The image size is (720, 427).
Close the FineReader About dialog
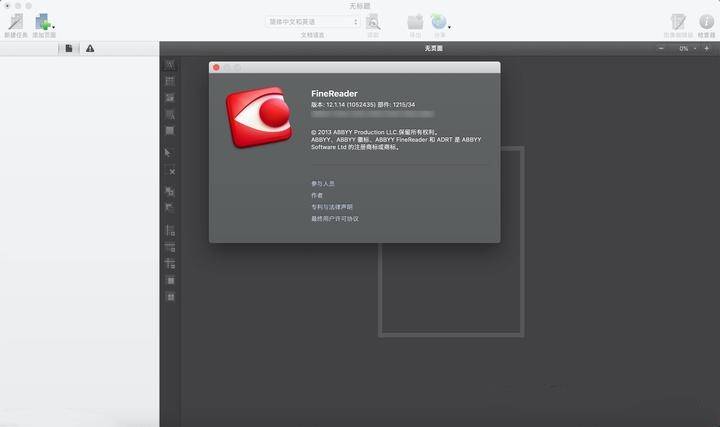click(216, 67)
